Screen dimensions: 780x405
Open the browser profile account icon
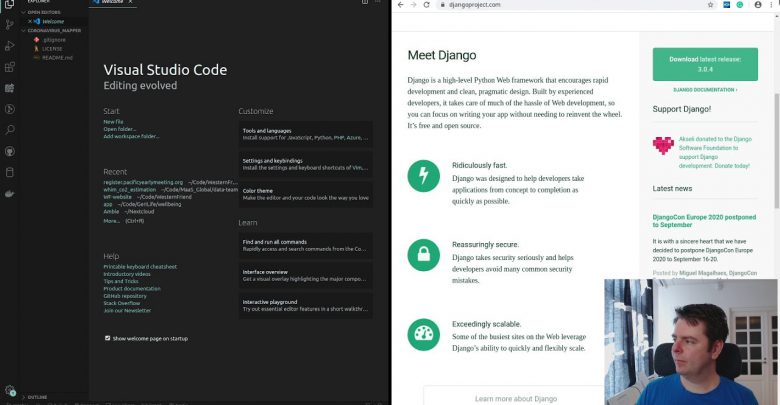point(758,4)
